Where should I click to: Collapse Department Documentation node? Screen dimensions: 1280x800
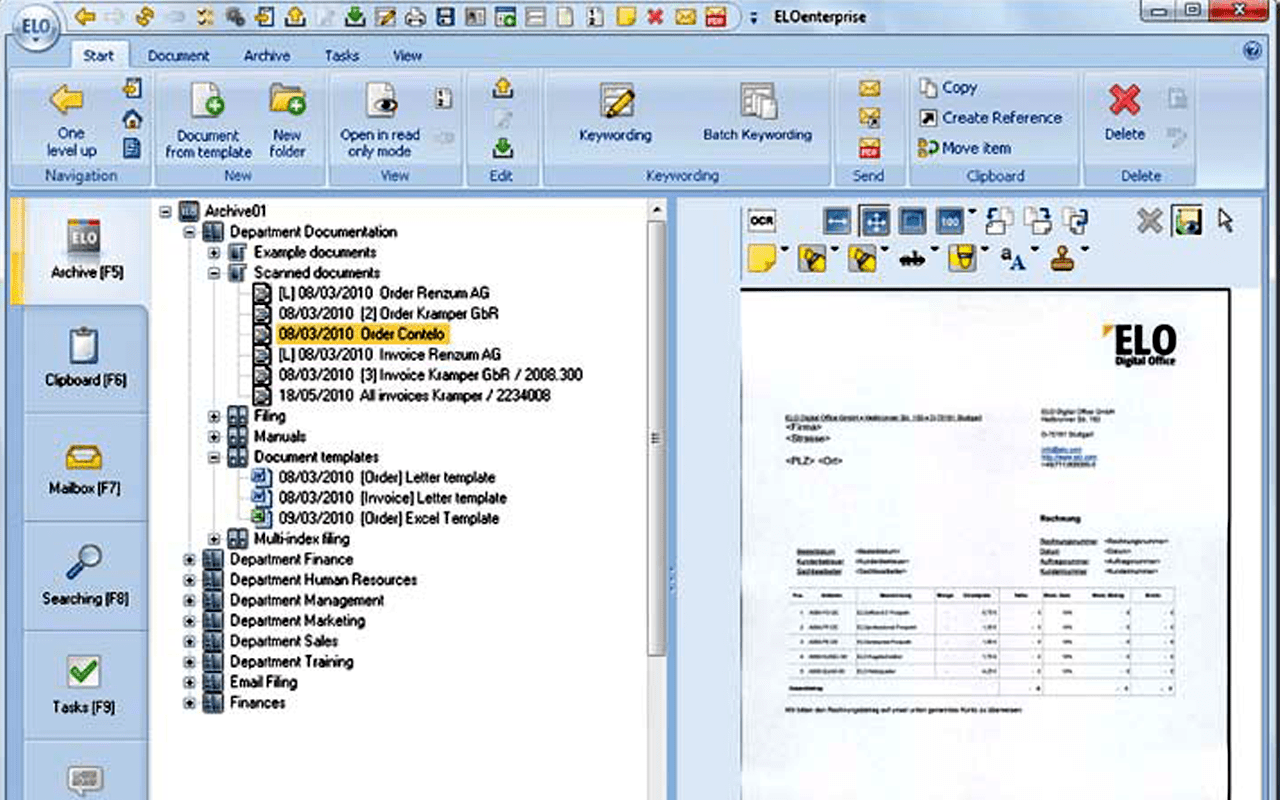click(x=189, y=232)
